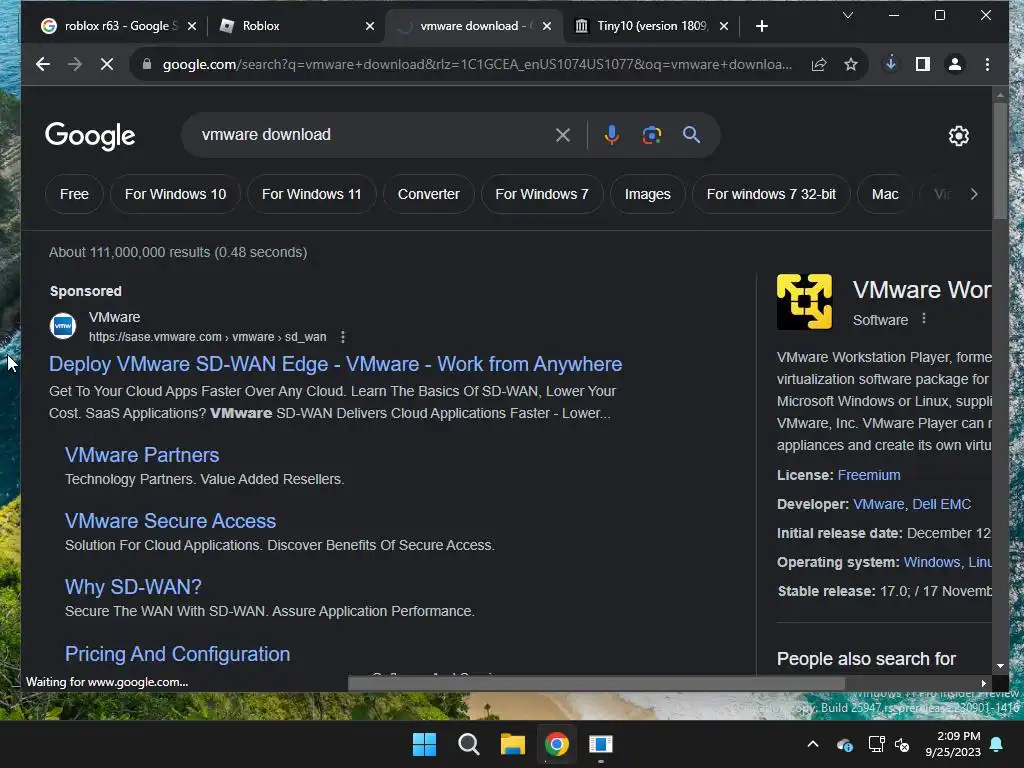This screenshot has height=768, width=1024.
Task: Click the forward navigation arrow
Action: coord(75,64)
